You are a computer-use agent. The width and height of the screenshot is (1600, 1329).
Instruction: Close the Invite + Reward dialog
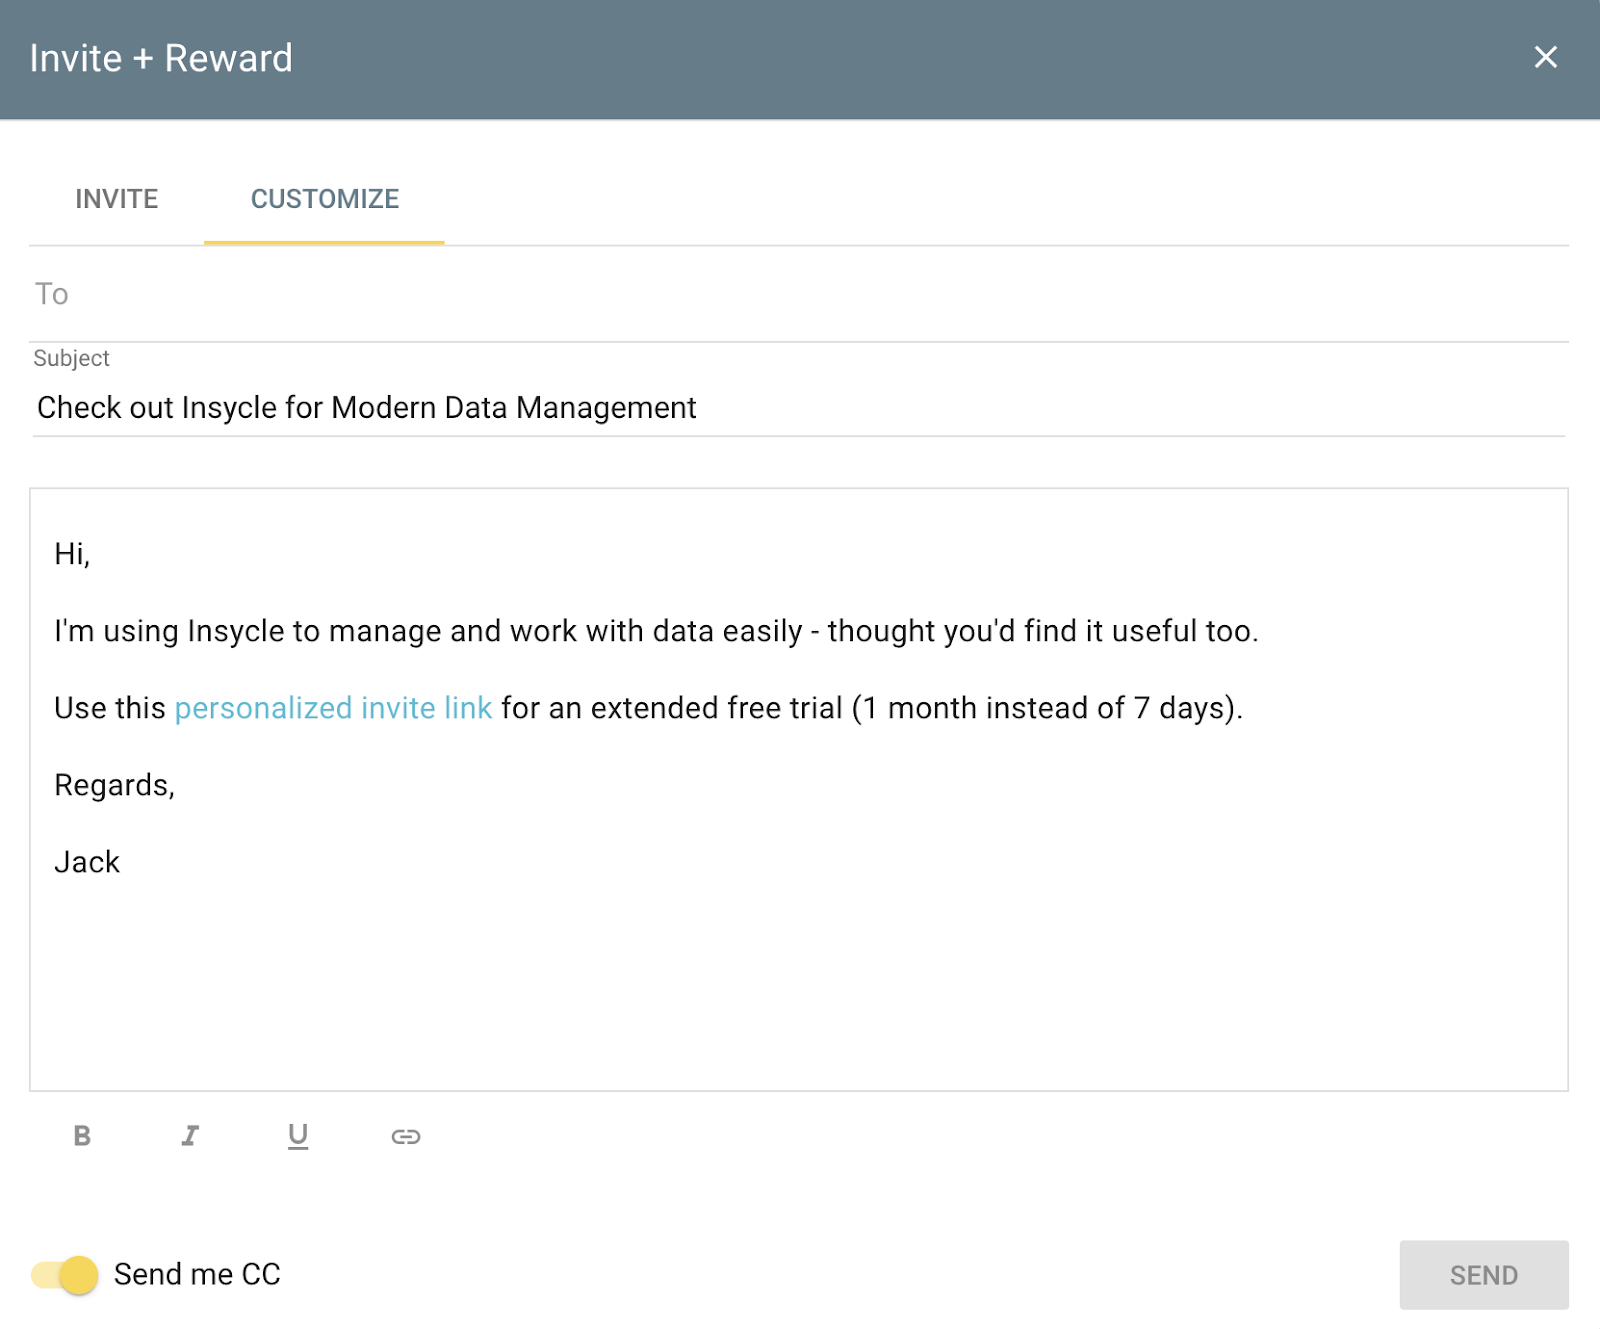coord(1546,57)
